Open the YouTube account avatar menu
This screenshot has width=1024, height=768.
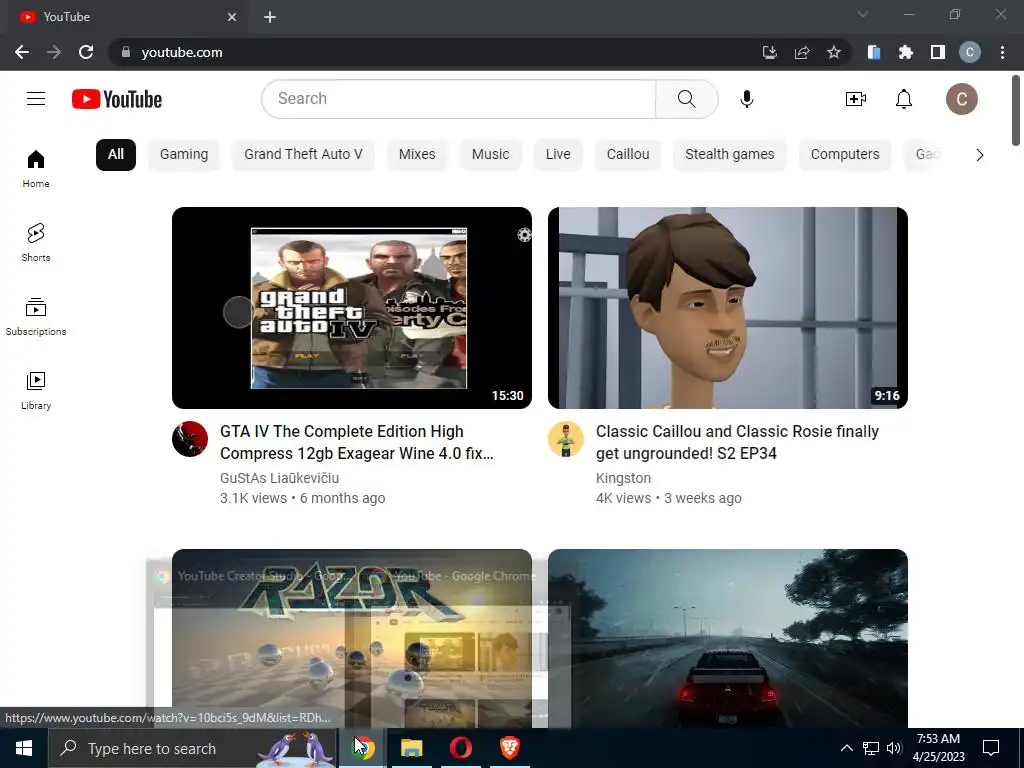[x=961, y=99]
